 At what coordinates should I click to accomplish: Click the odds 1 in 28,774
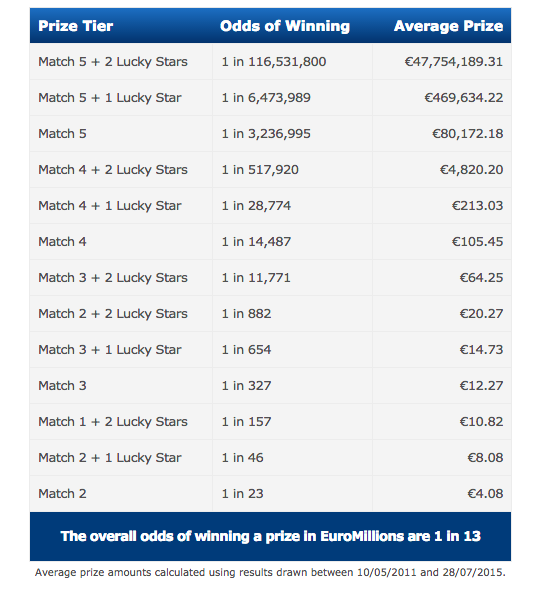click(256, 206)
